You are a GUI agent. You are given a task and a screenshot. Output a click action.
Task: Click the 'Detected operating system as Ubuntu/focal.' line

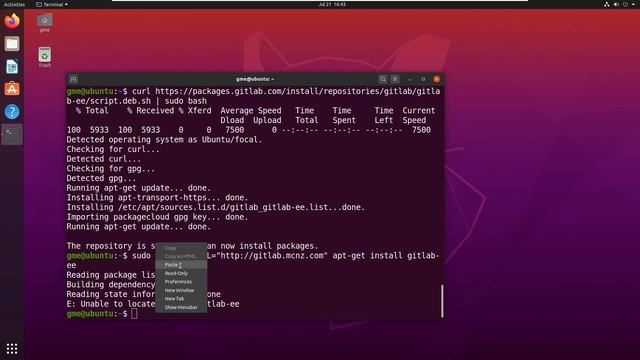click(164, 140)
